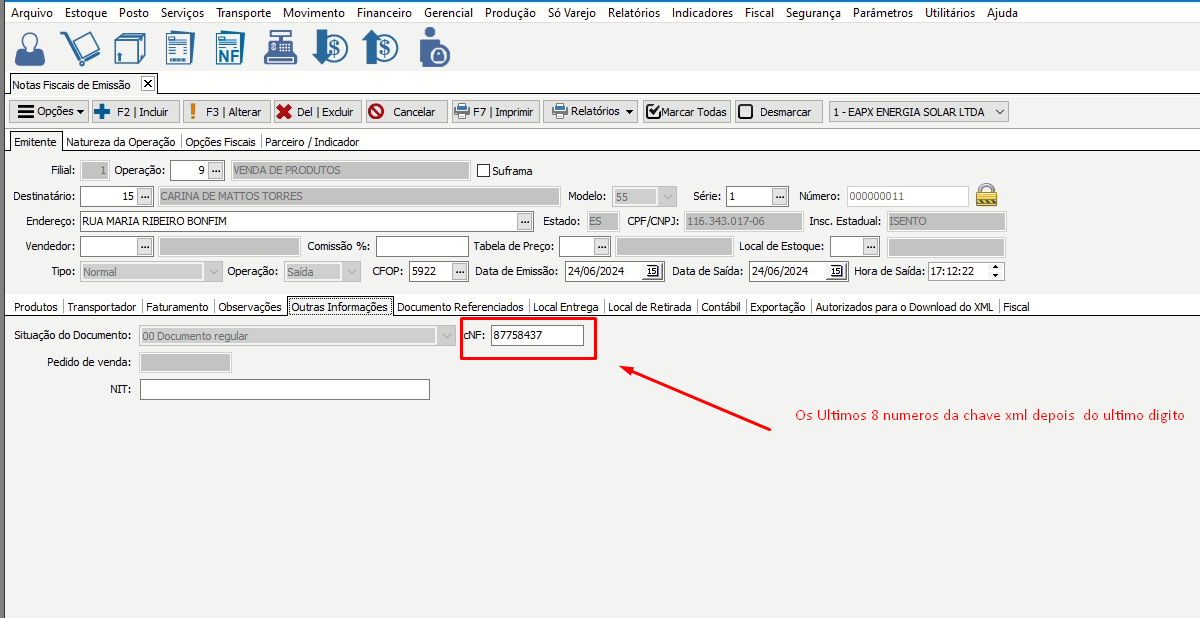Image resolution: width=1200 pixels, height=618 pixels.
Task: Open the money up-arrow icon
Action: coord(380,48)
